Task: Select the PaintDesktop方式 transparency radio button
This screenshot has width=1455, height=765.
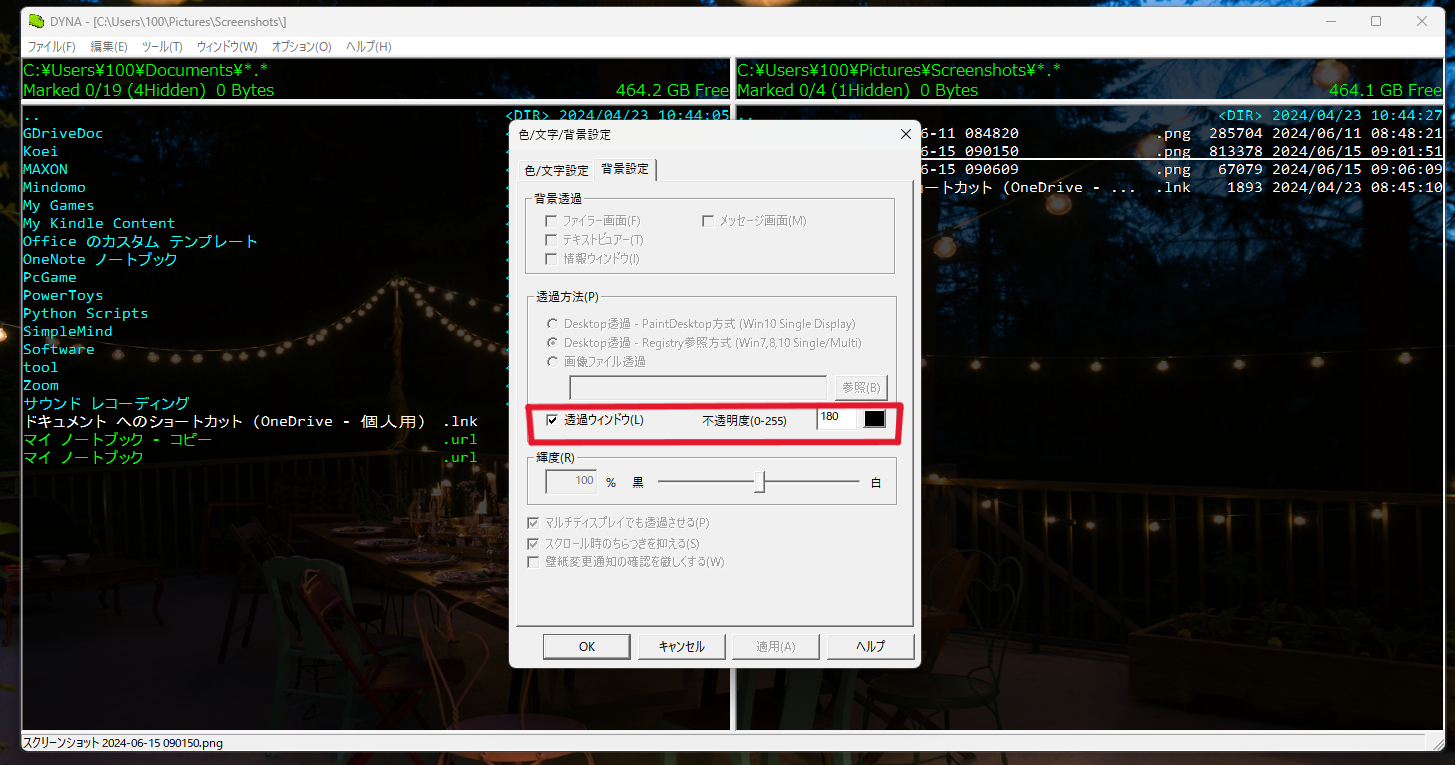Action: click(551, 323)
